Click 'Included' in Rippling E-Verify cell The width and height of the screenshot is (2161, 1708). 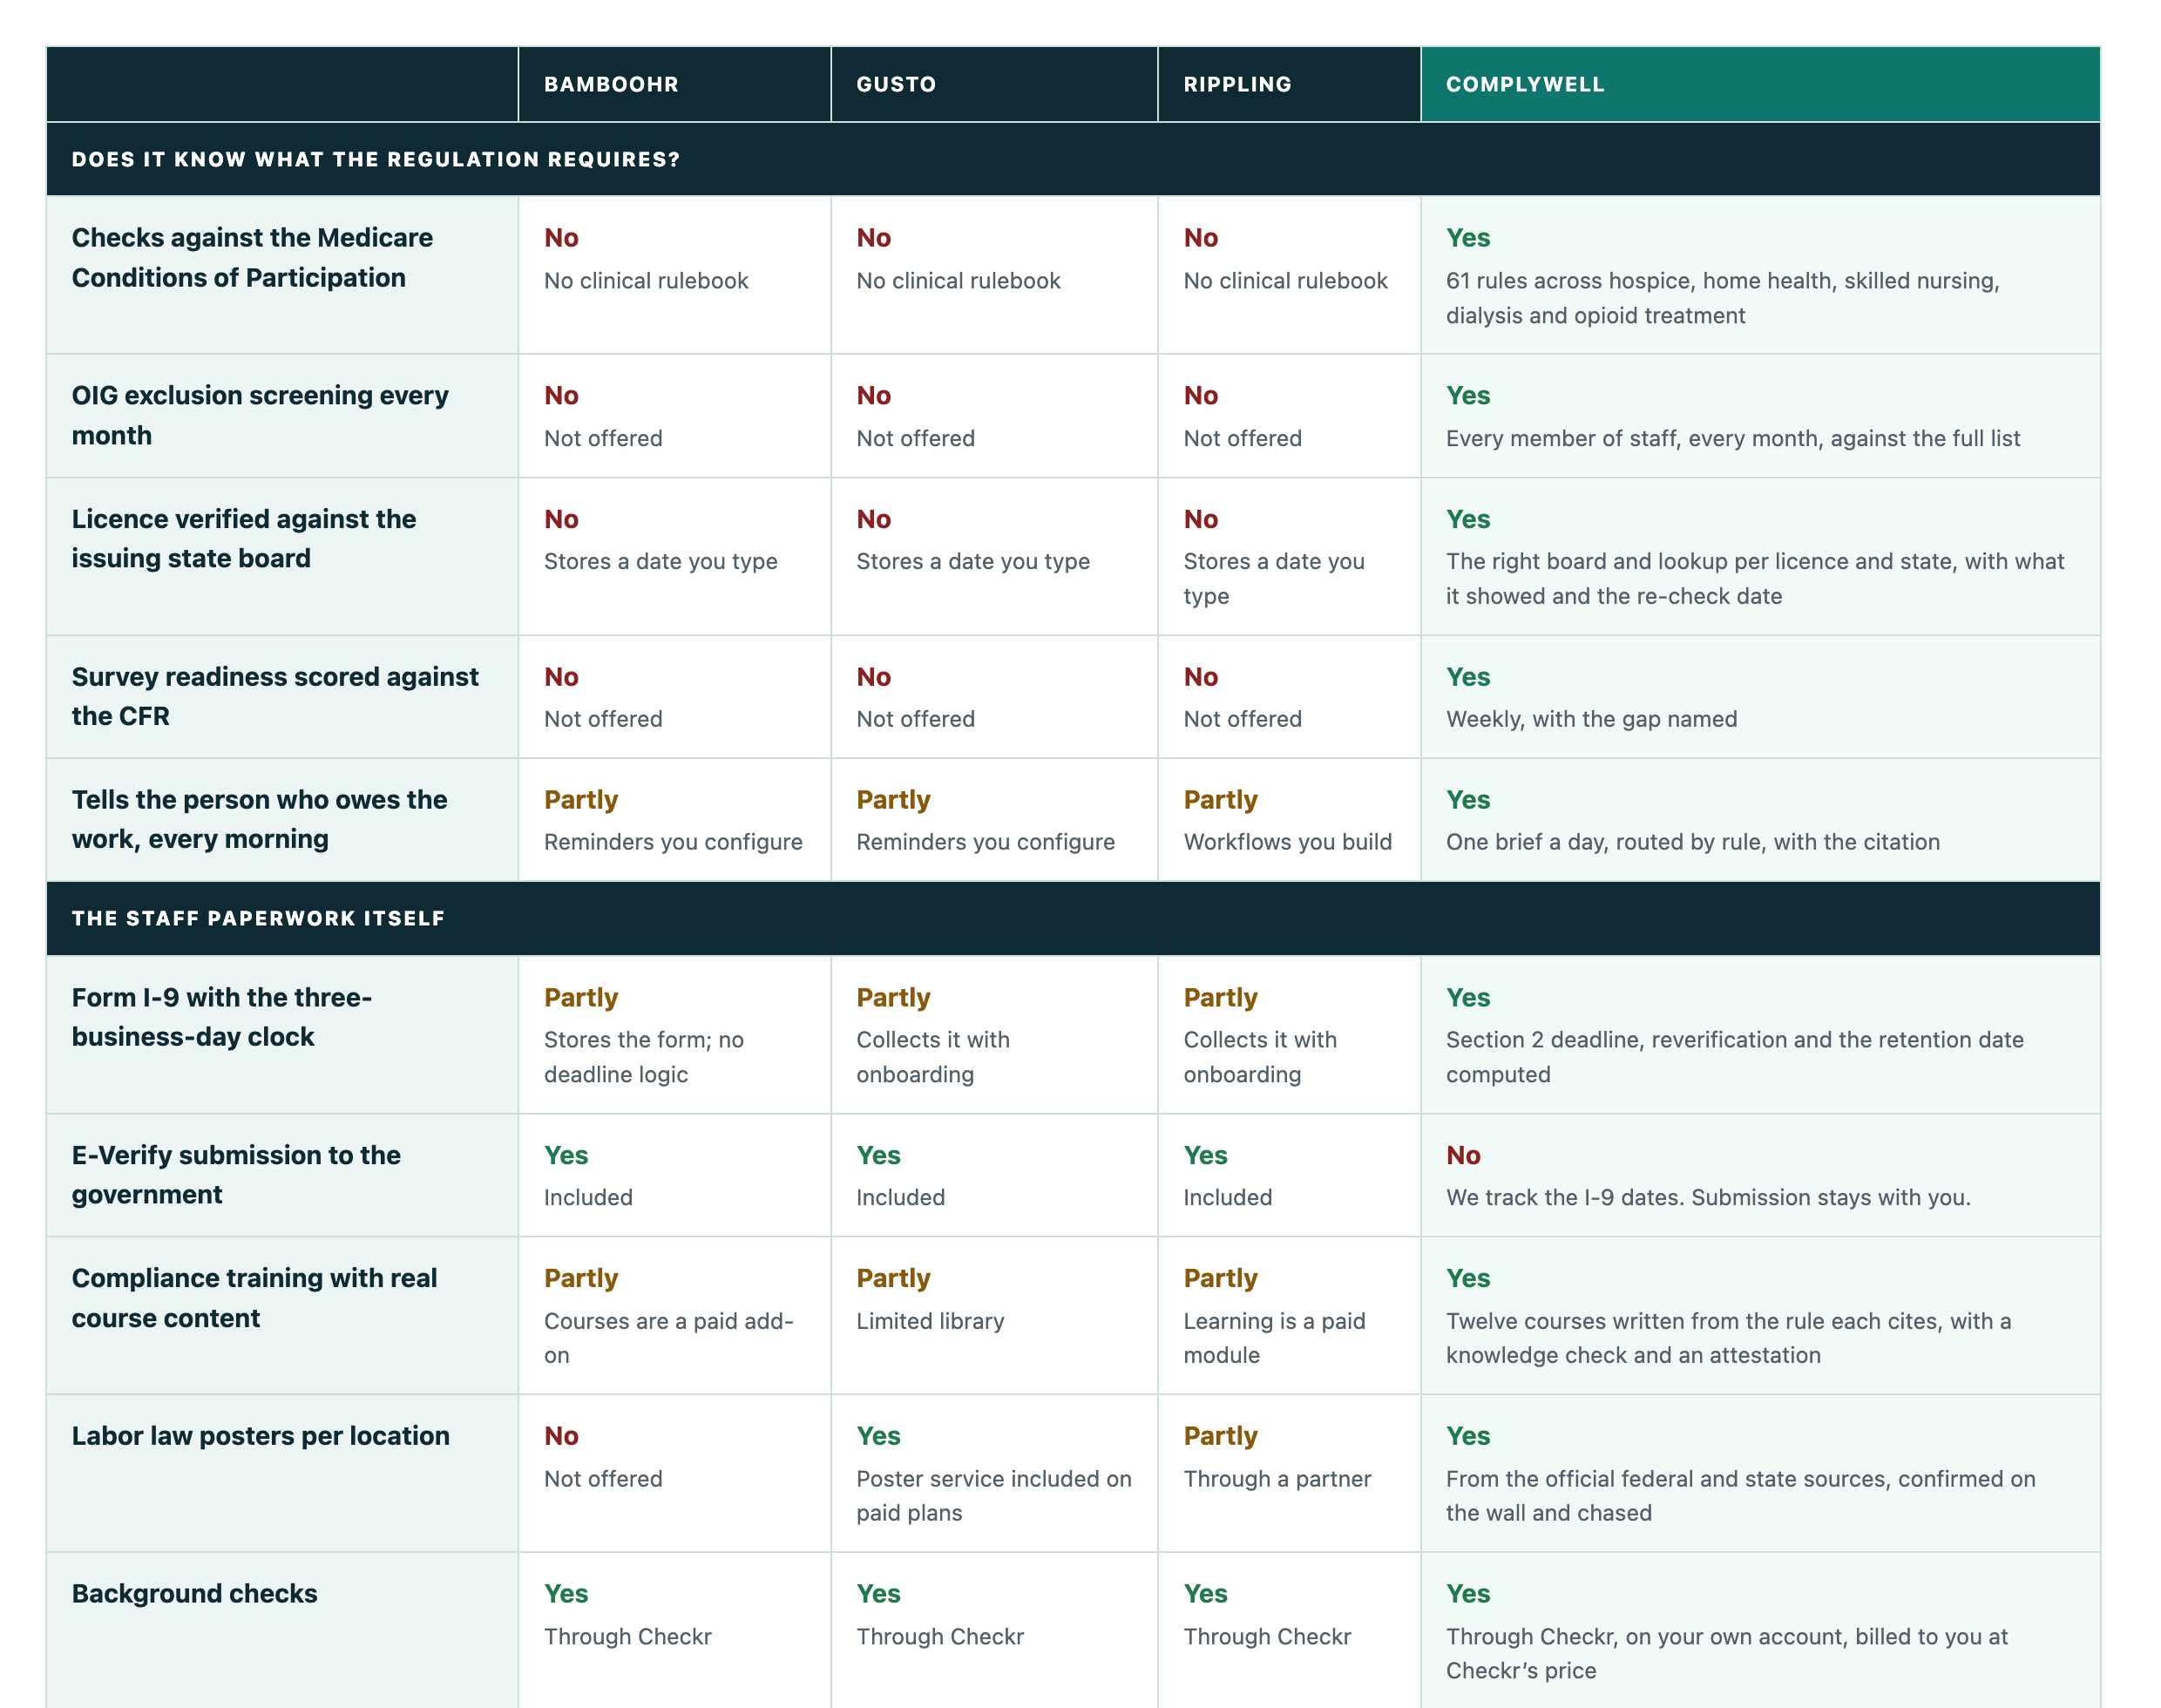tap(1227, 1197)
